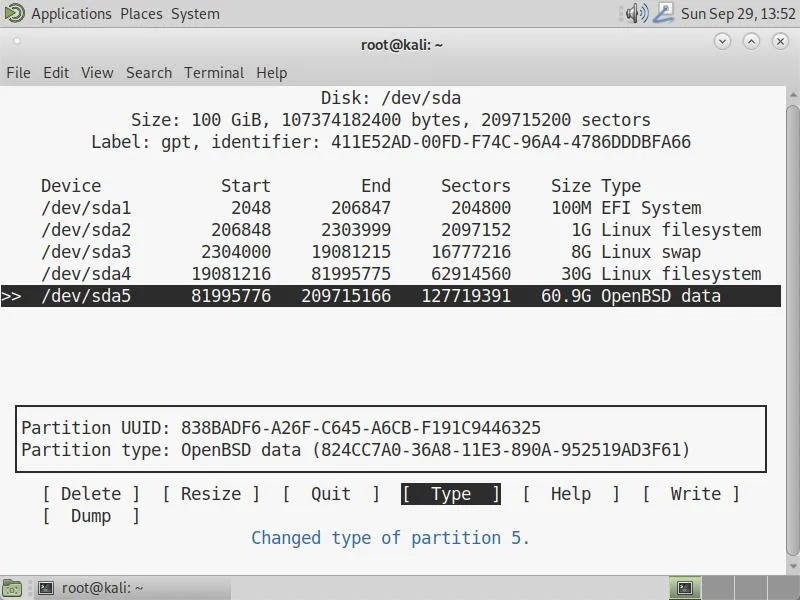Open the Terminal menu

(x=214, y=73)
